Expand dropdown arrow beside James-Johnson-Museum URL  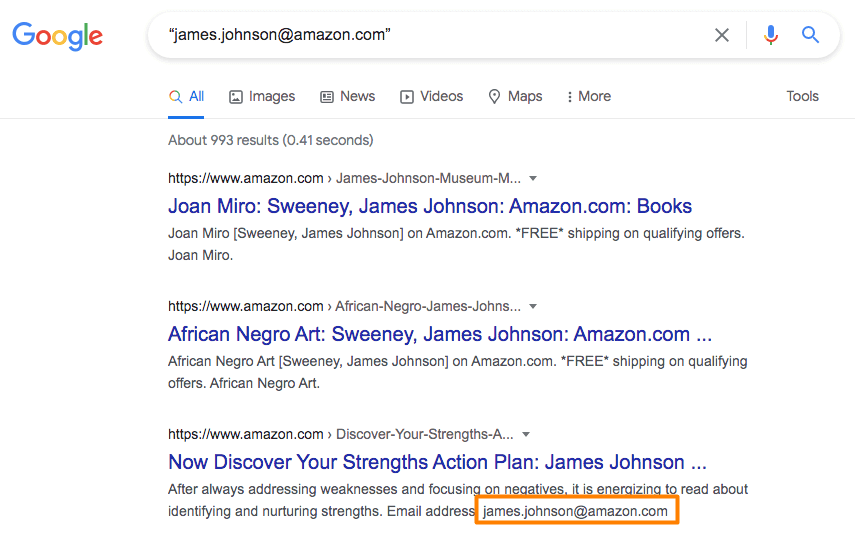point(533,178)
